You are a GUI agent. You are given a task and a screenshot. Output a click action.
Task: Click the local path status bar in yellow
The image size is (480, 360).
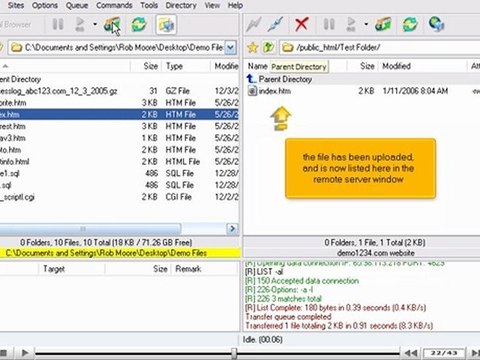point(120,253)
